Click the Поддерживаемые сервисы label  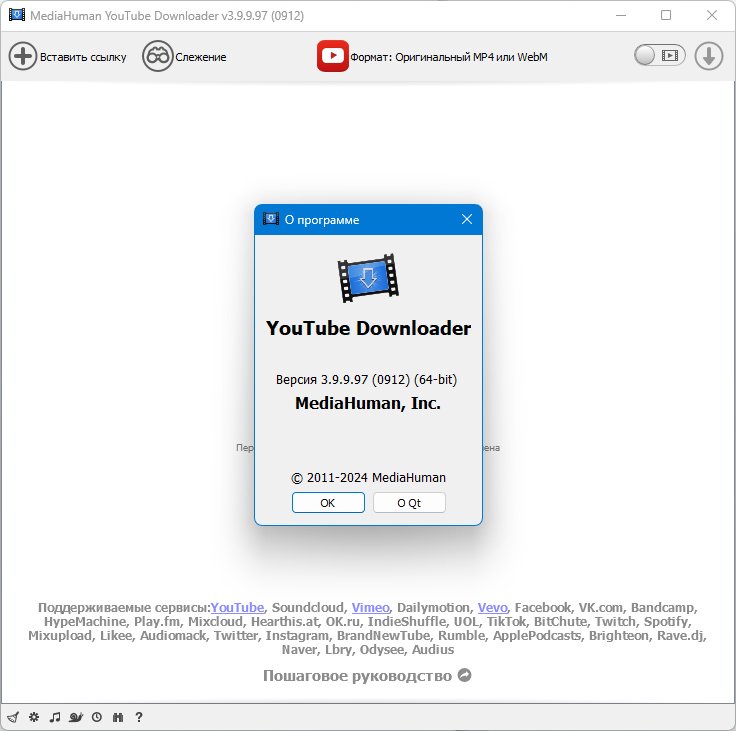point(124,608)
